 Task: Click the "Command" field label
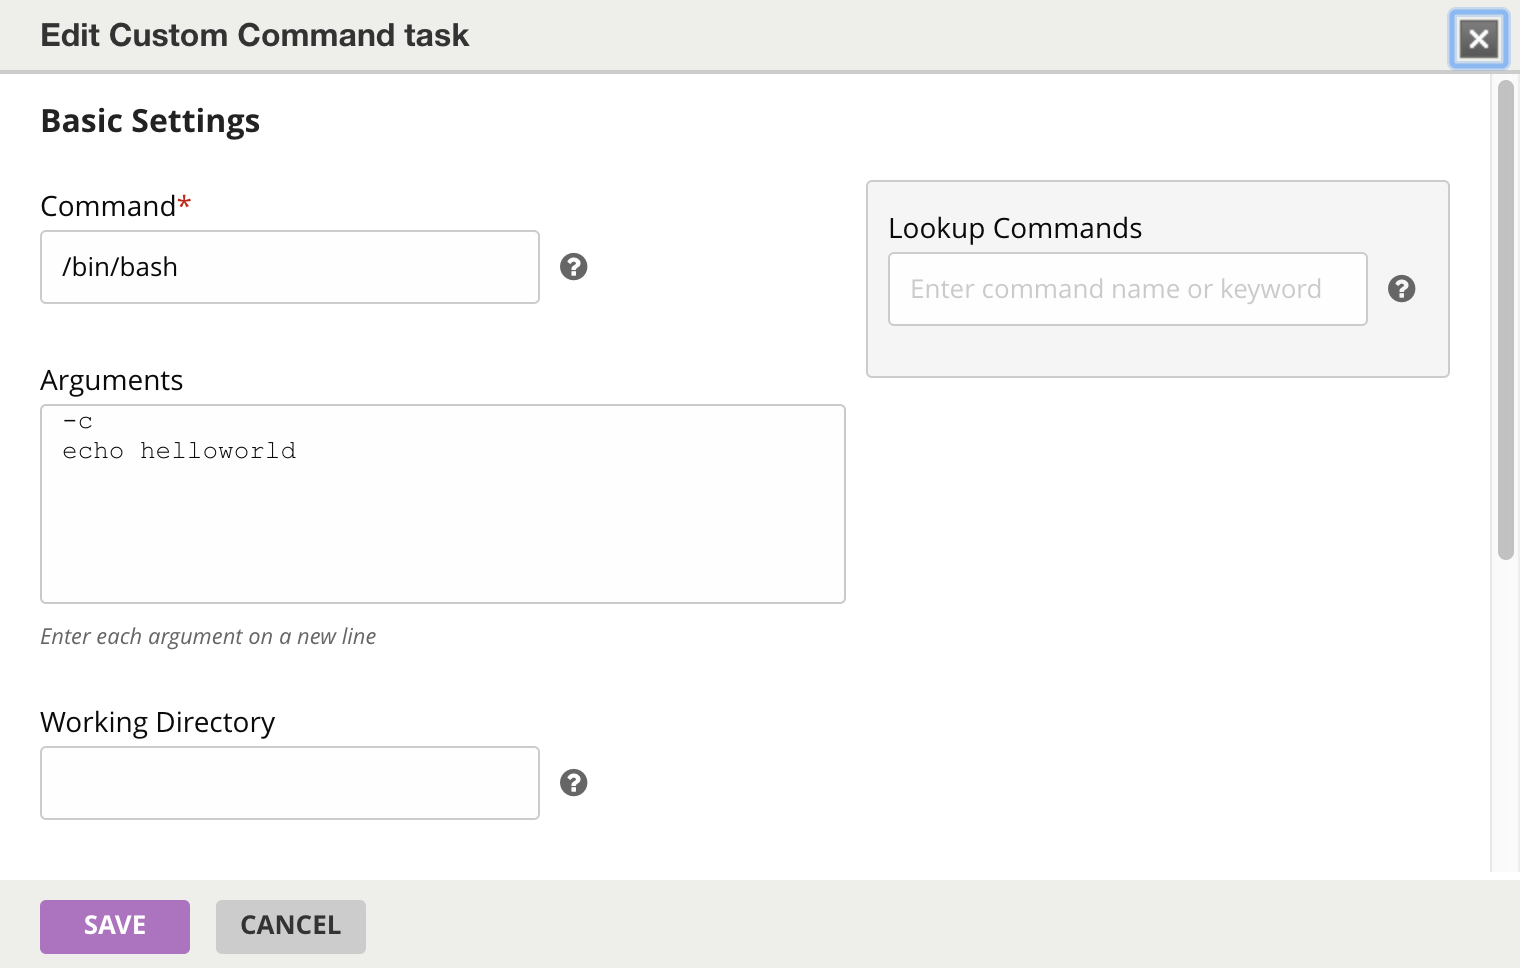point(108,206)
